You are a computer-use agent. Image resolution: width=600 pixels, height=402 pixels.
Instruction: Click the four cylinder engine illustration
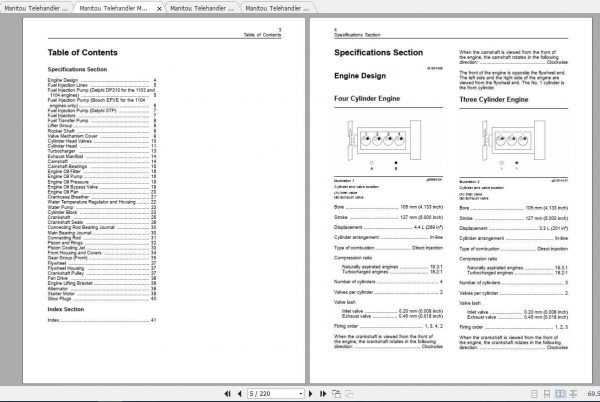tap(385, 143)
